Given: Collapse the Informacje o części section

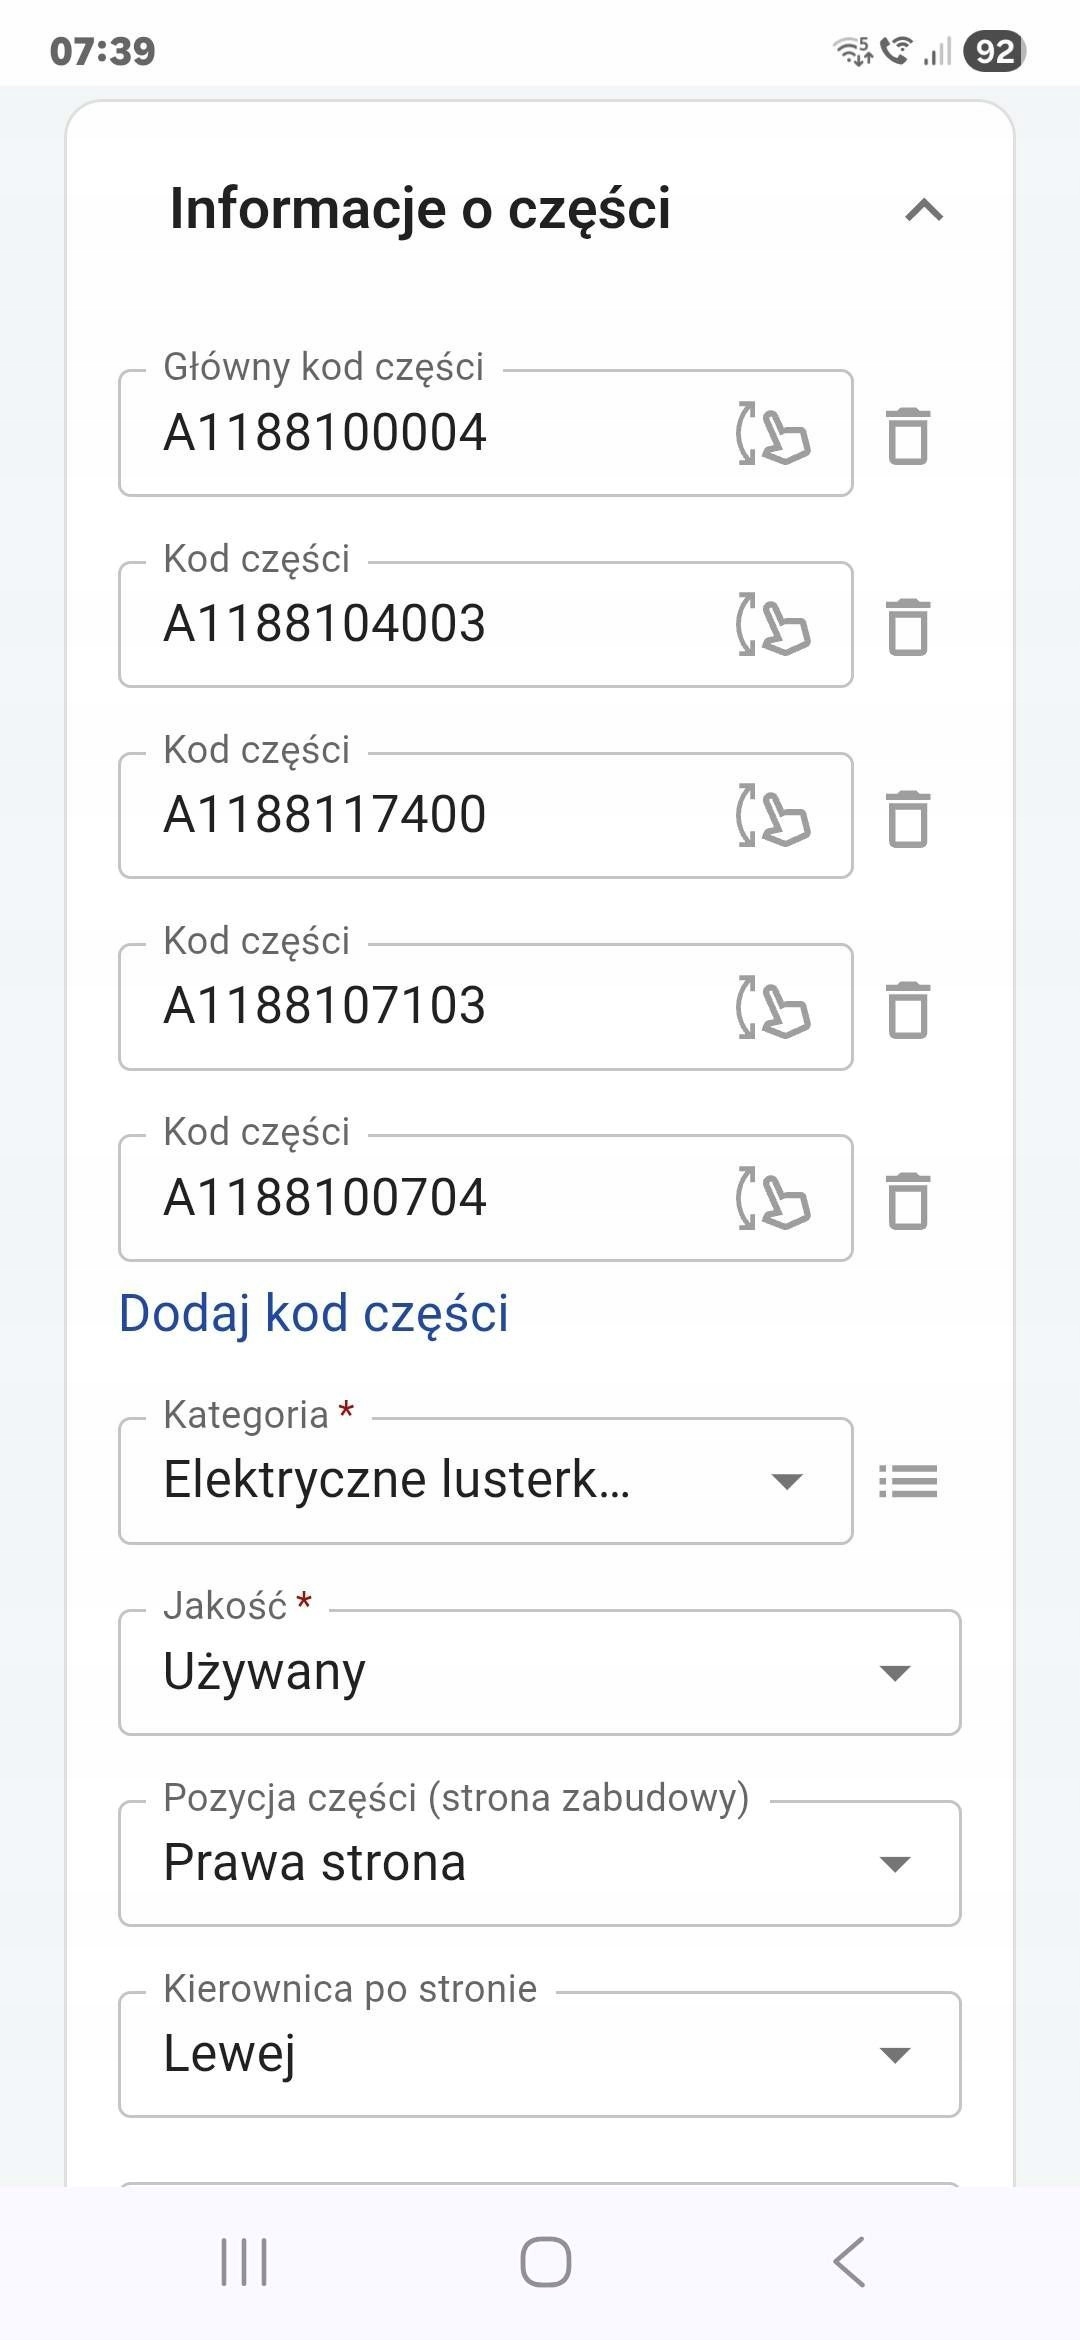Looking at the screenshot, I should click(x=924, y=210).
